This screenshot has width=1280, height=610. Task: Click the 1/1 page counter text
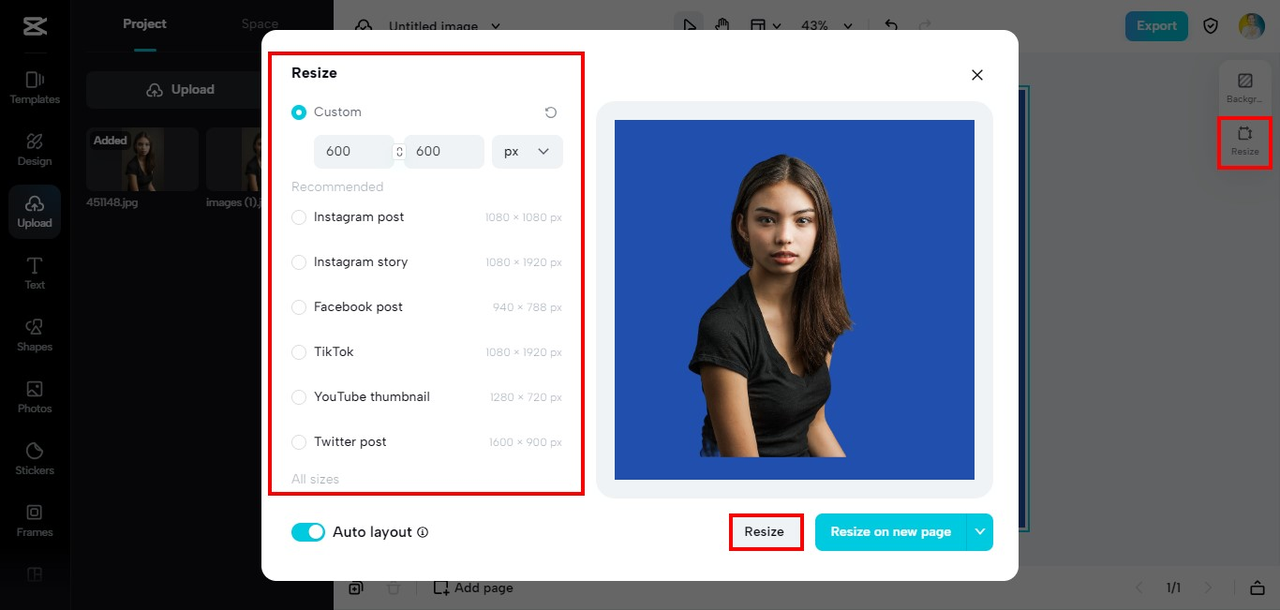[1173, 588]
